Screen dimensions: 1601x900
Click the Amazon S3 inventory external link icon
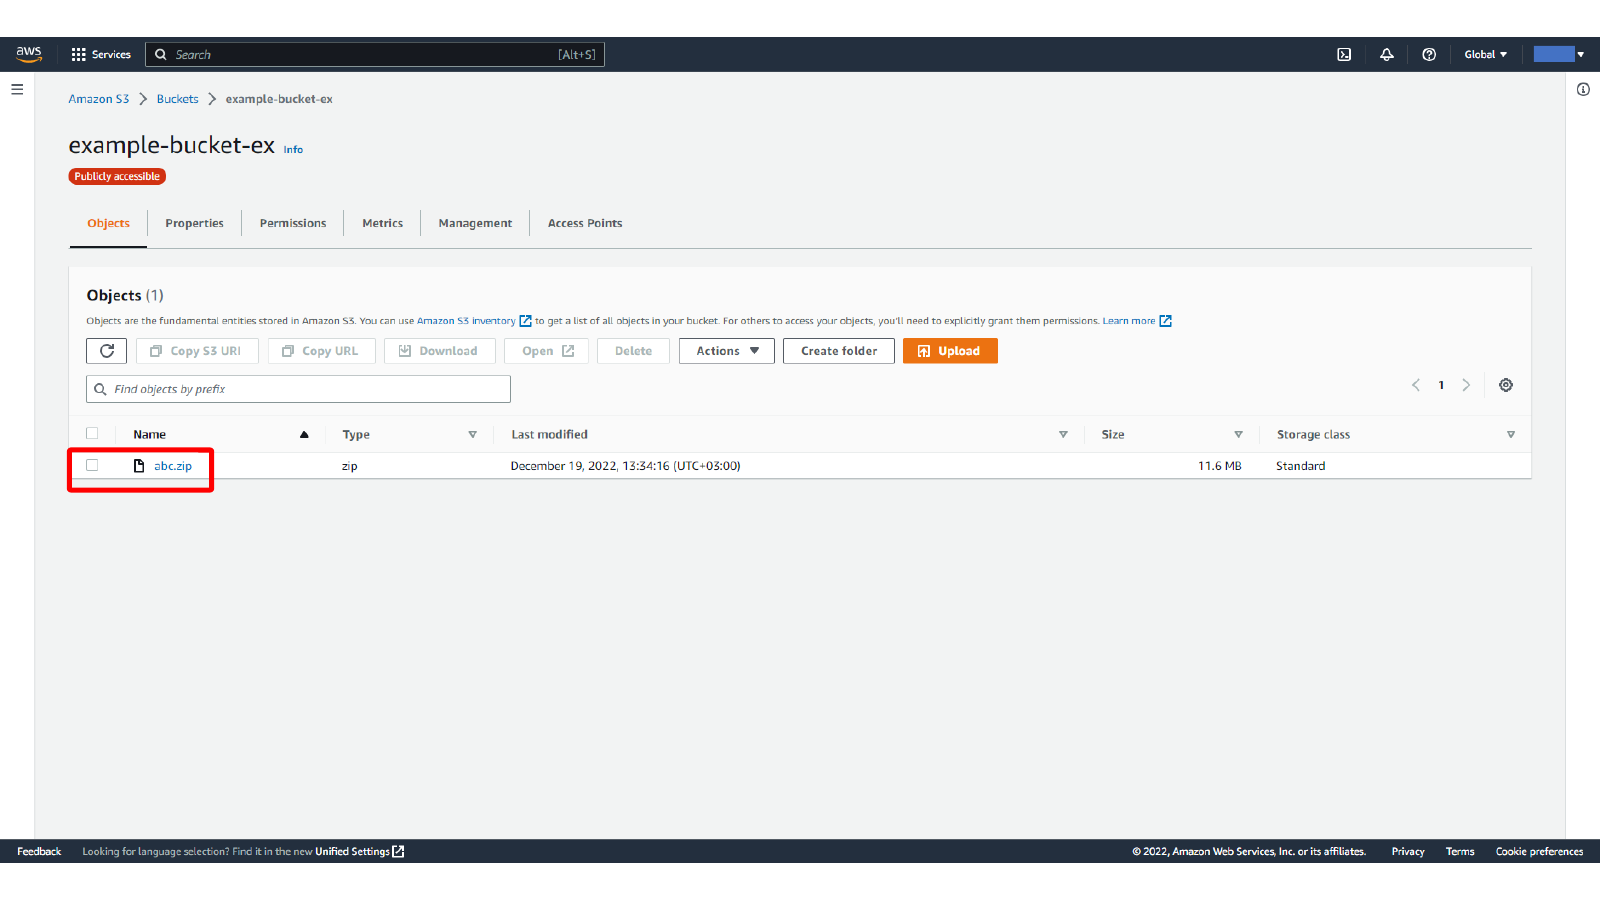pyautogui.click(x=525, y=321)
